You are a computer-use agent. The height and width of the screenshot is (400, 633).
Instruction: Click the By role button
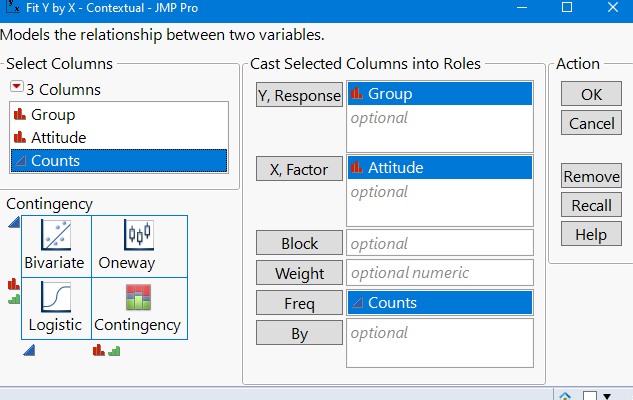pyautogui.click(x=299, y=333)
